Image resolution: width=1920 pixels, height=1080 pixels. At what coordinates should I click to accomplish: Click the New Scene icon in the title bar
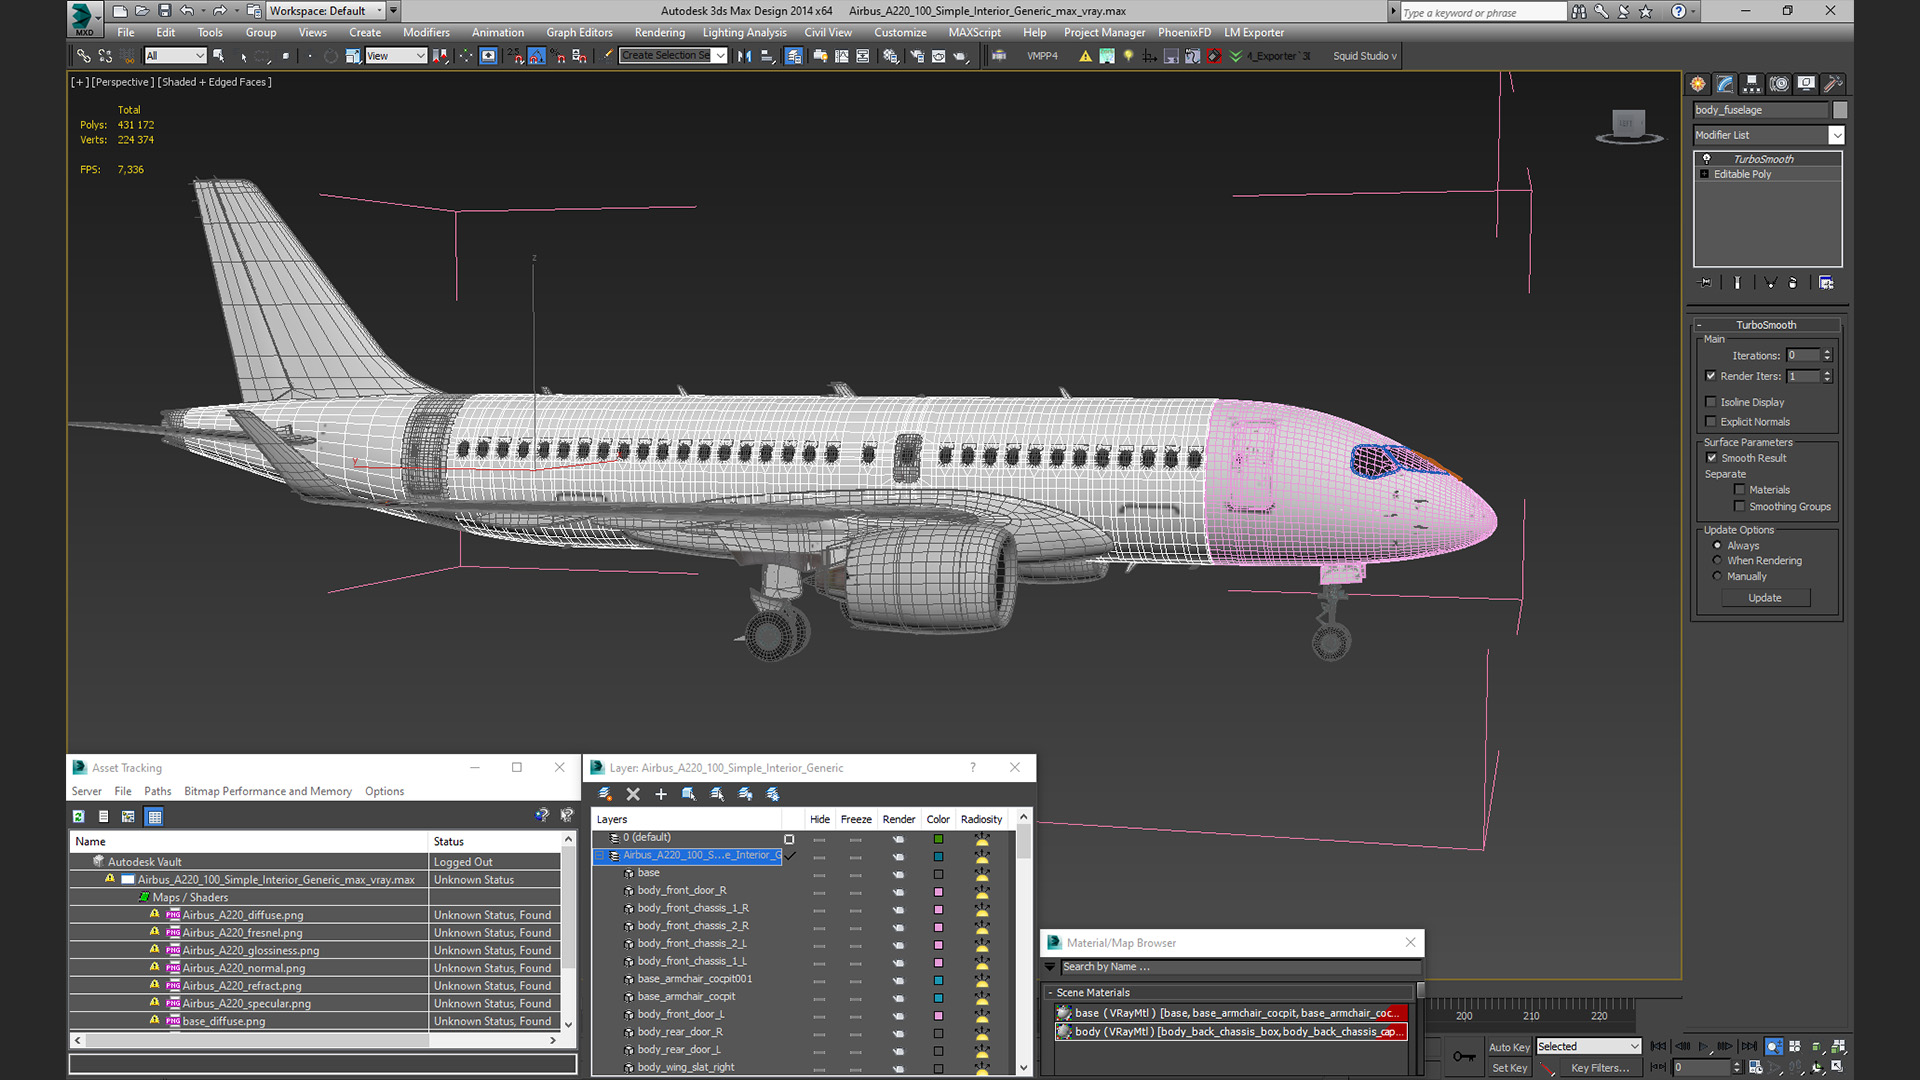(x=120, y=11)
